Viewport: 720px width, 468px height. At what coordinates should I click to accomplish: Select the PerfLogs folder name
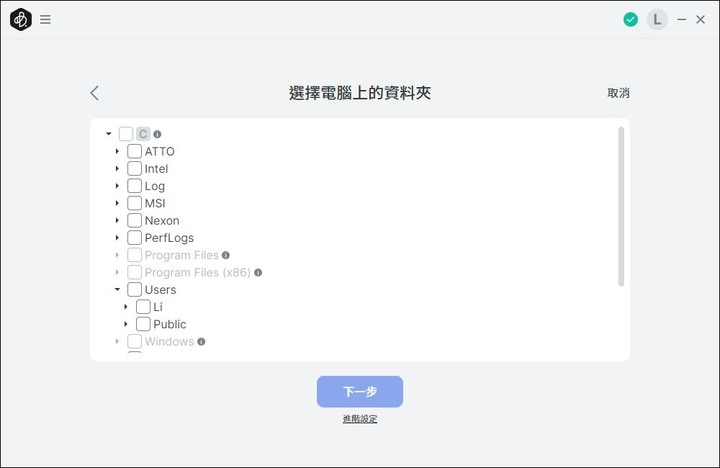[x=169, y=238]
